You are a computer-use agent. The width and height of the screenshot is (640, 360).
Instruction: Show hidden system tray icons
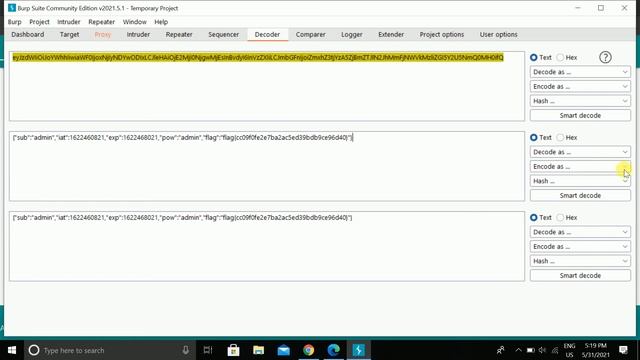518,350
